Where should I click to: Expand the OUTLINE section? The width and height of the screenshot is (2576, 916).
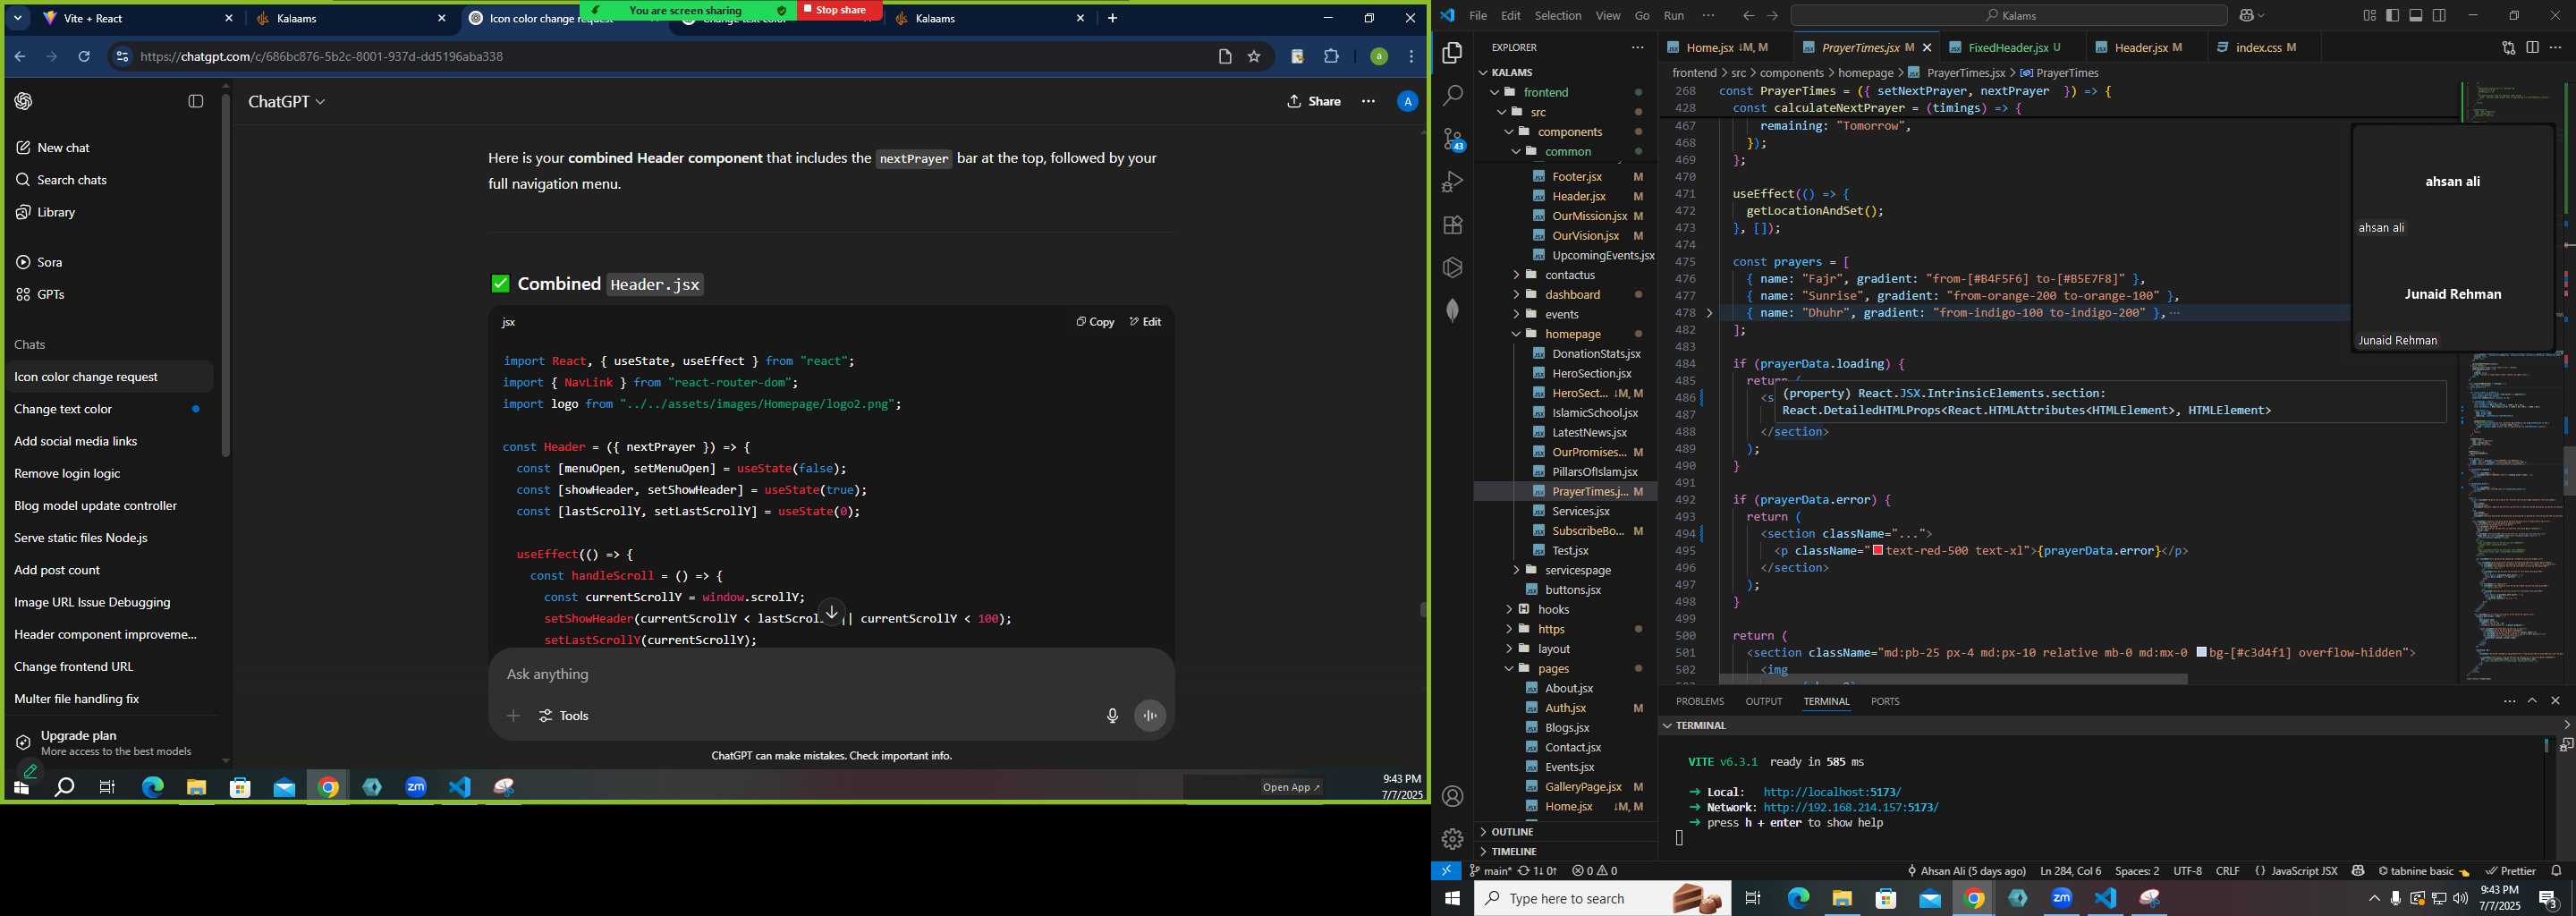coord(1566,832)
